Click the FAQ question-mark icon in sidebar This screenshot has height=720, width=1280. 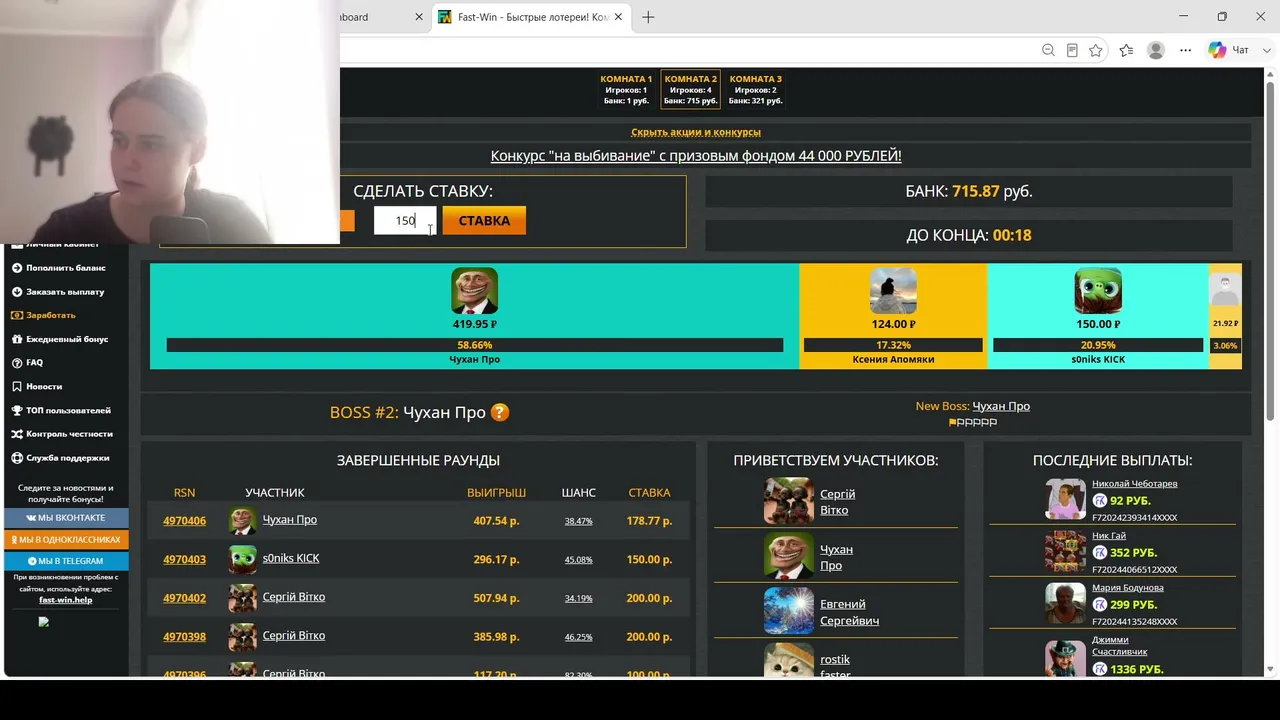[17, 363]
